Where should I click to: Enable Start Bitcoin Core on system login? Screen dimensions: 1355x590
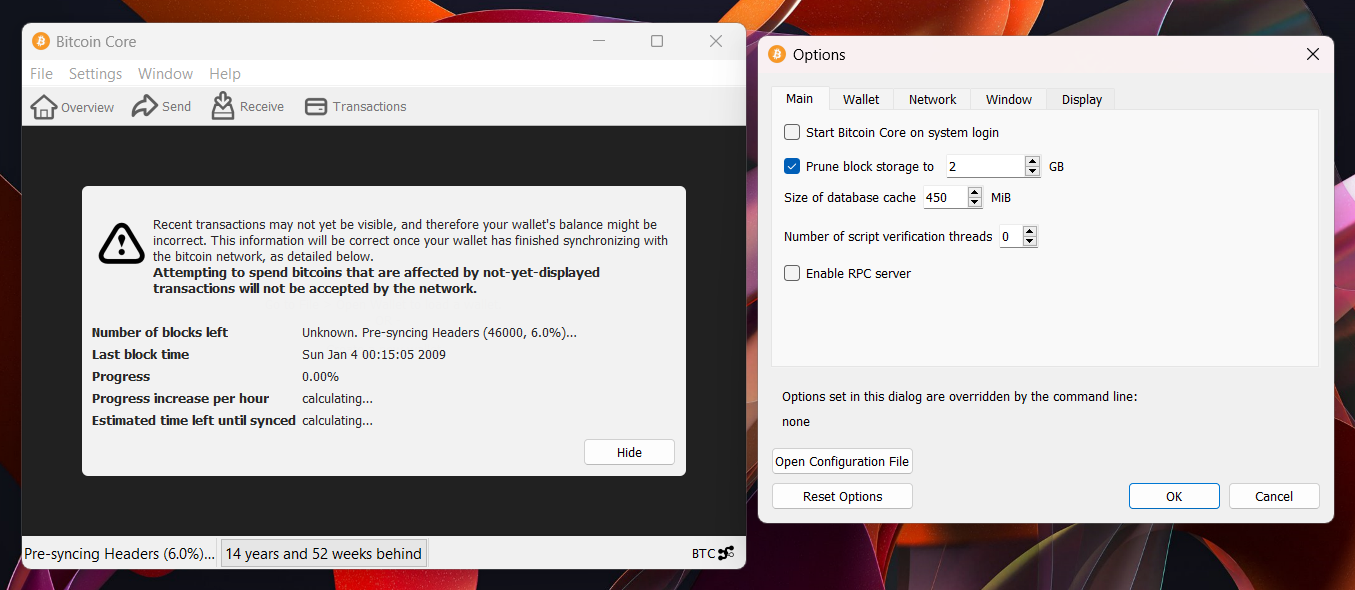click(792, 132)
